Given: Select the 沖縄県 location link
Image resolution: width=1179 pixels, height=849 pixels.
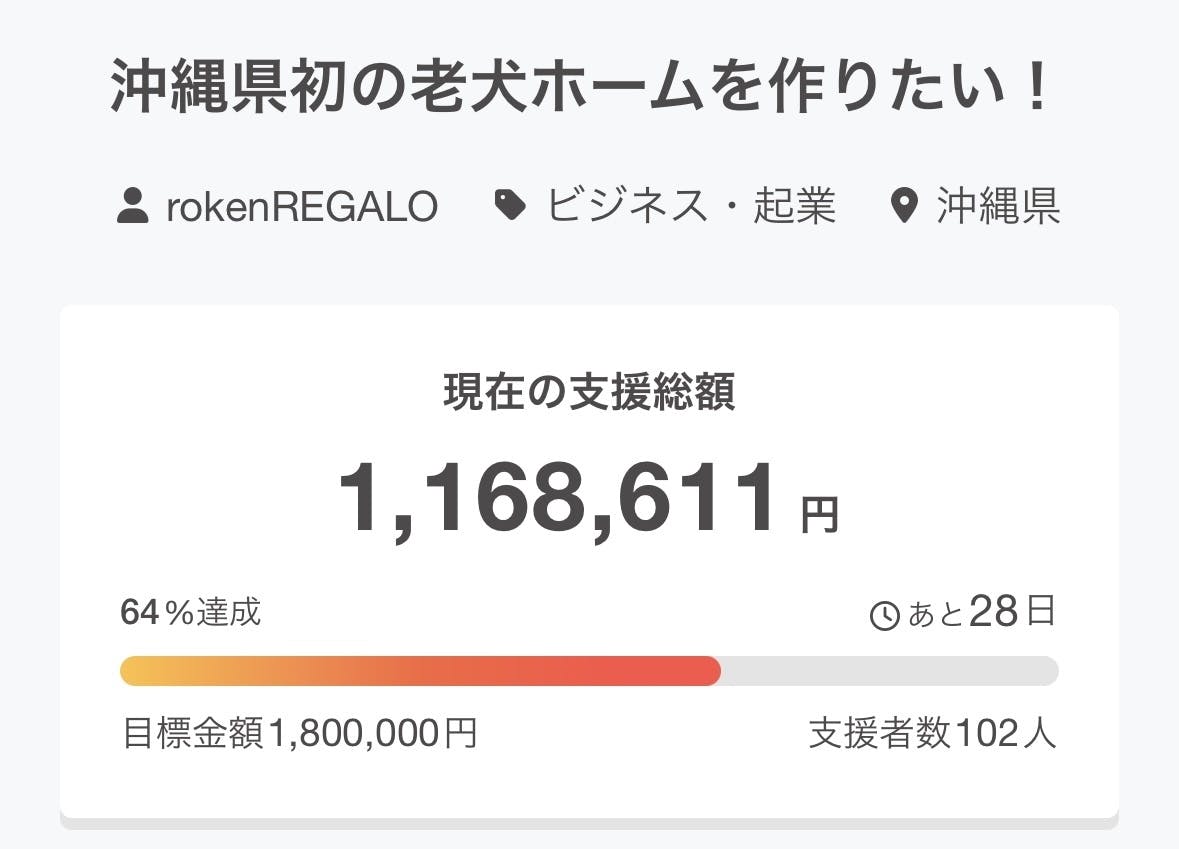Looking at the screenshot, I should [x=998, y=207].
